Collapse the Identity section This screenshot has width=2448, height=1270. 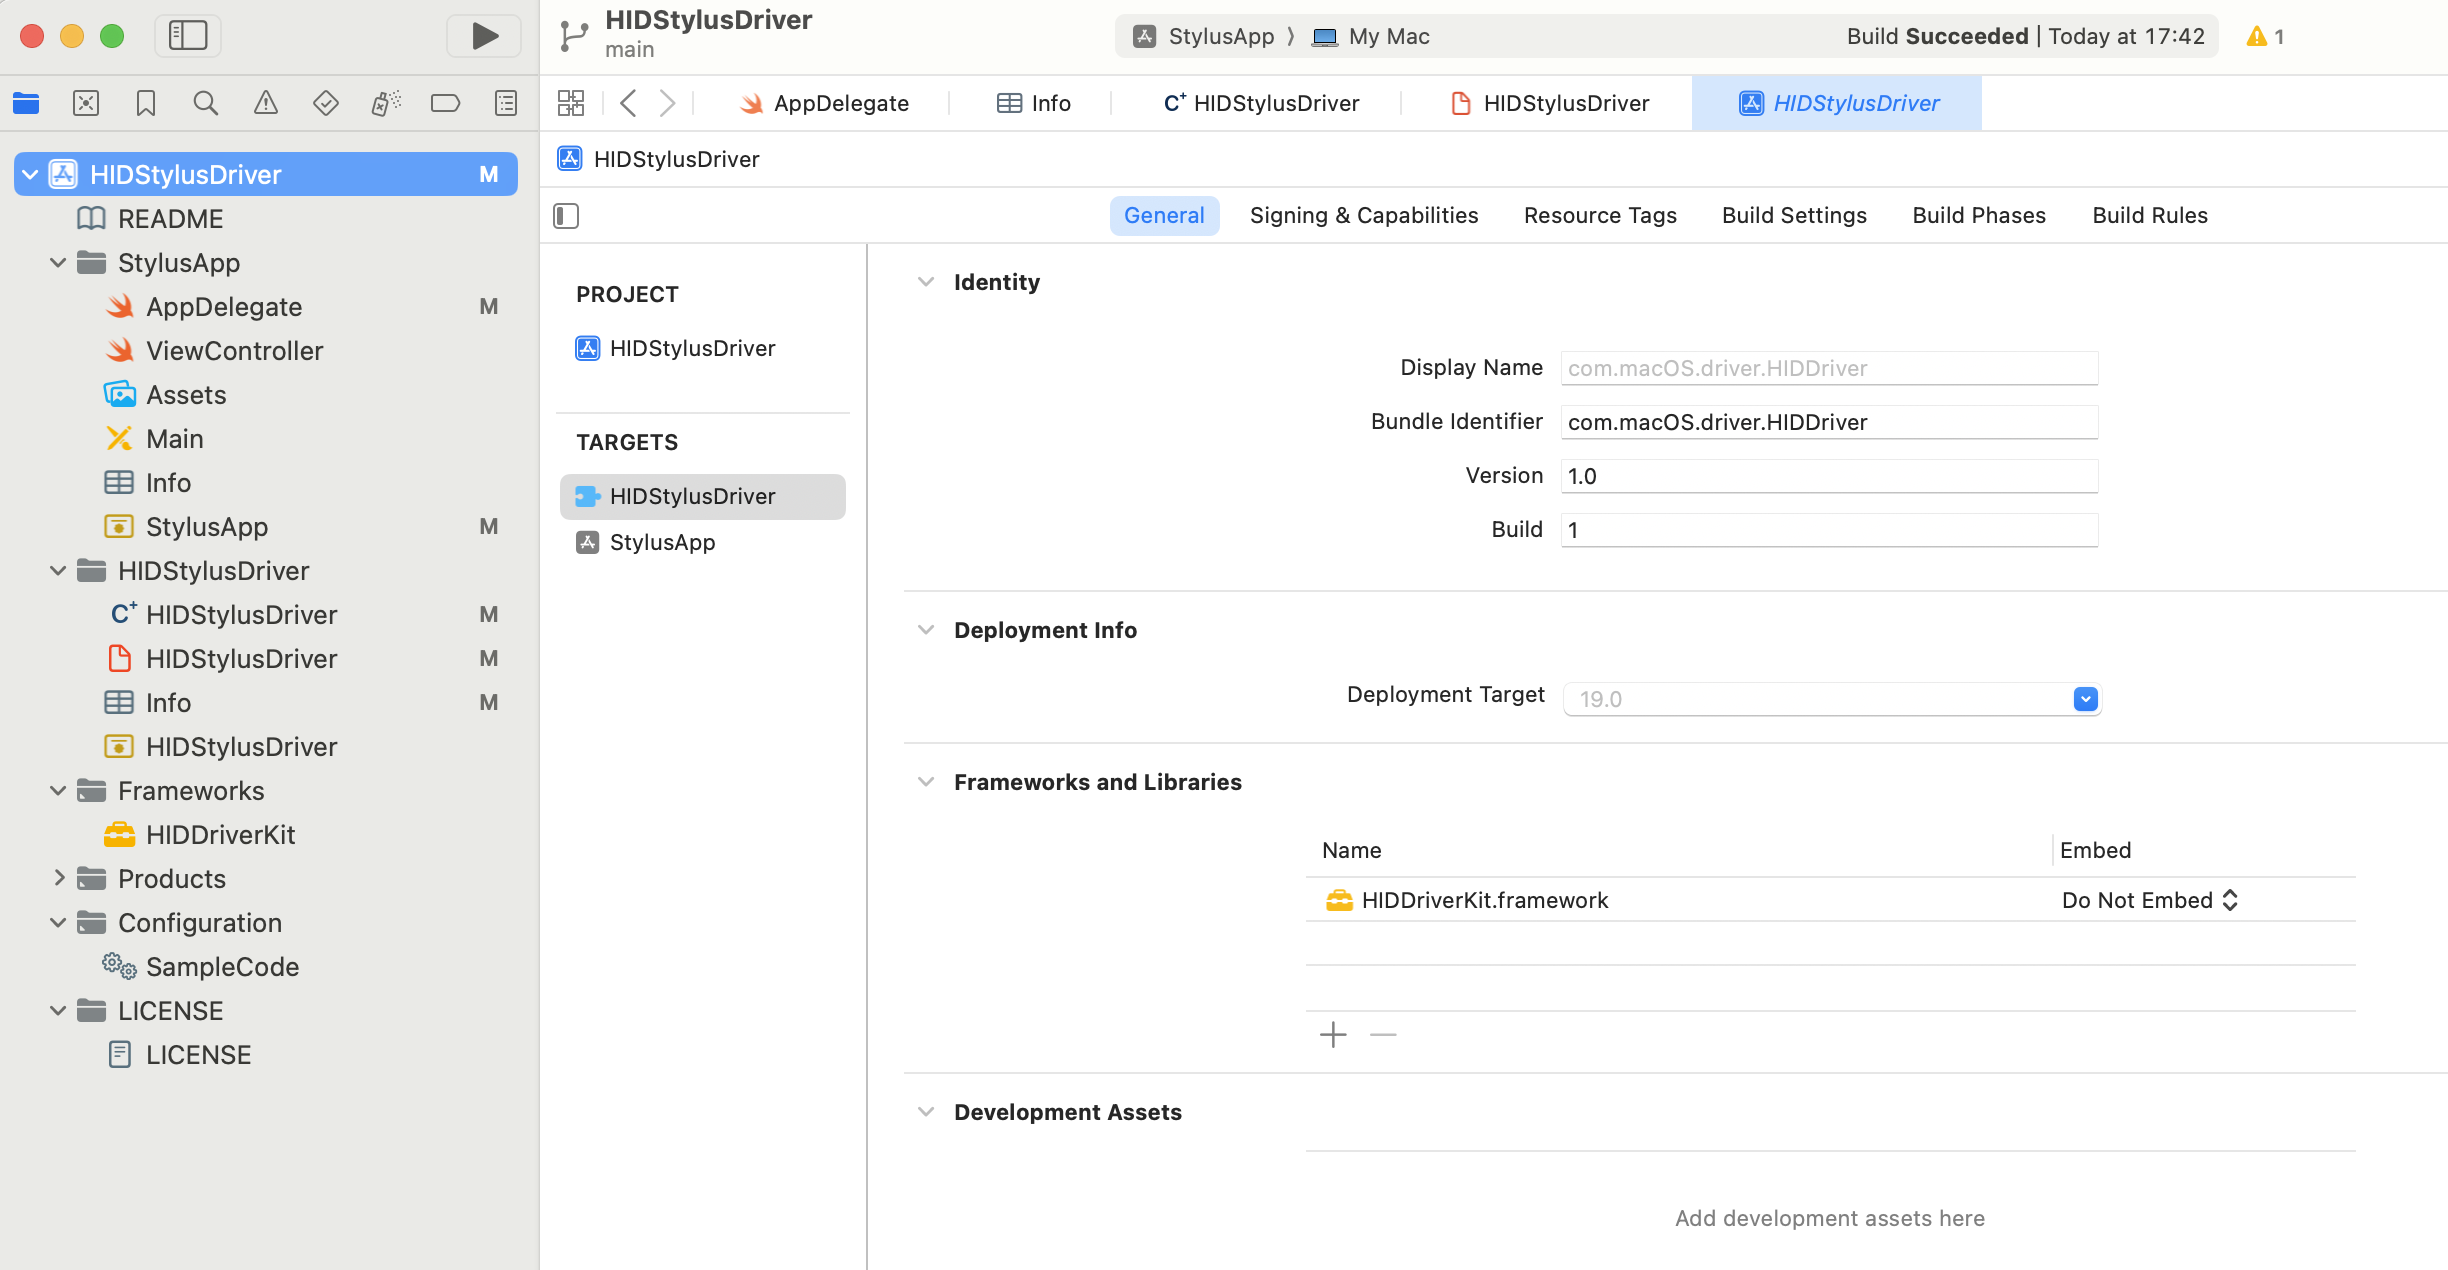pyautogui.click(x=926, y=283)
